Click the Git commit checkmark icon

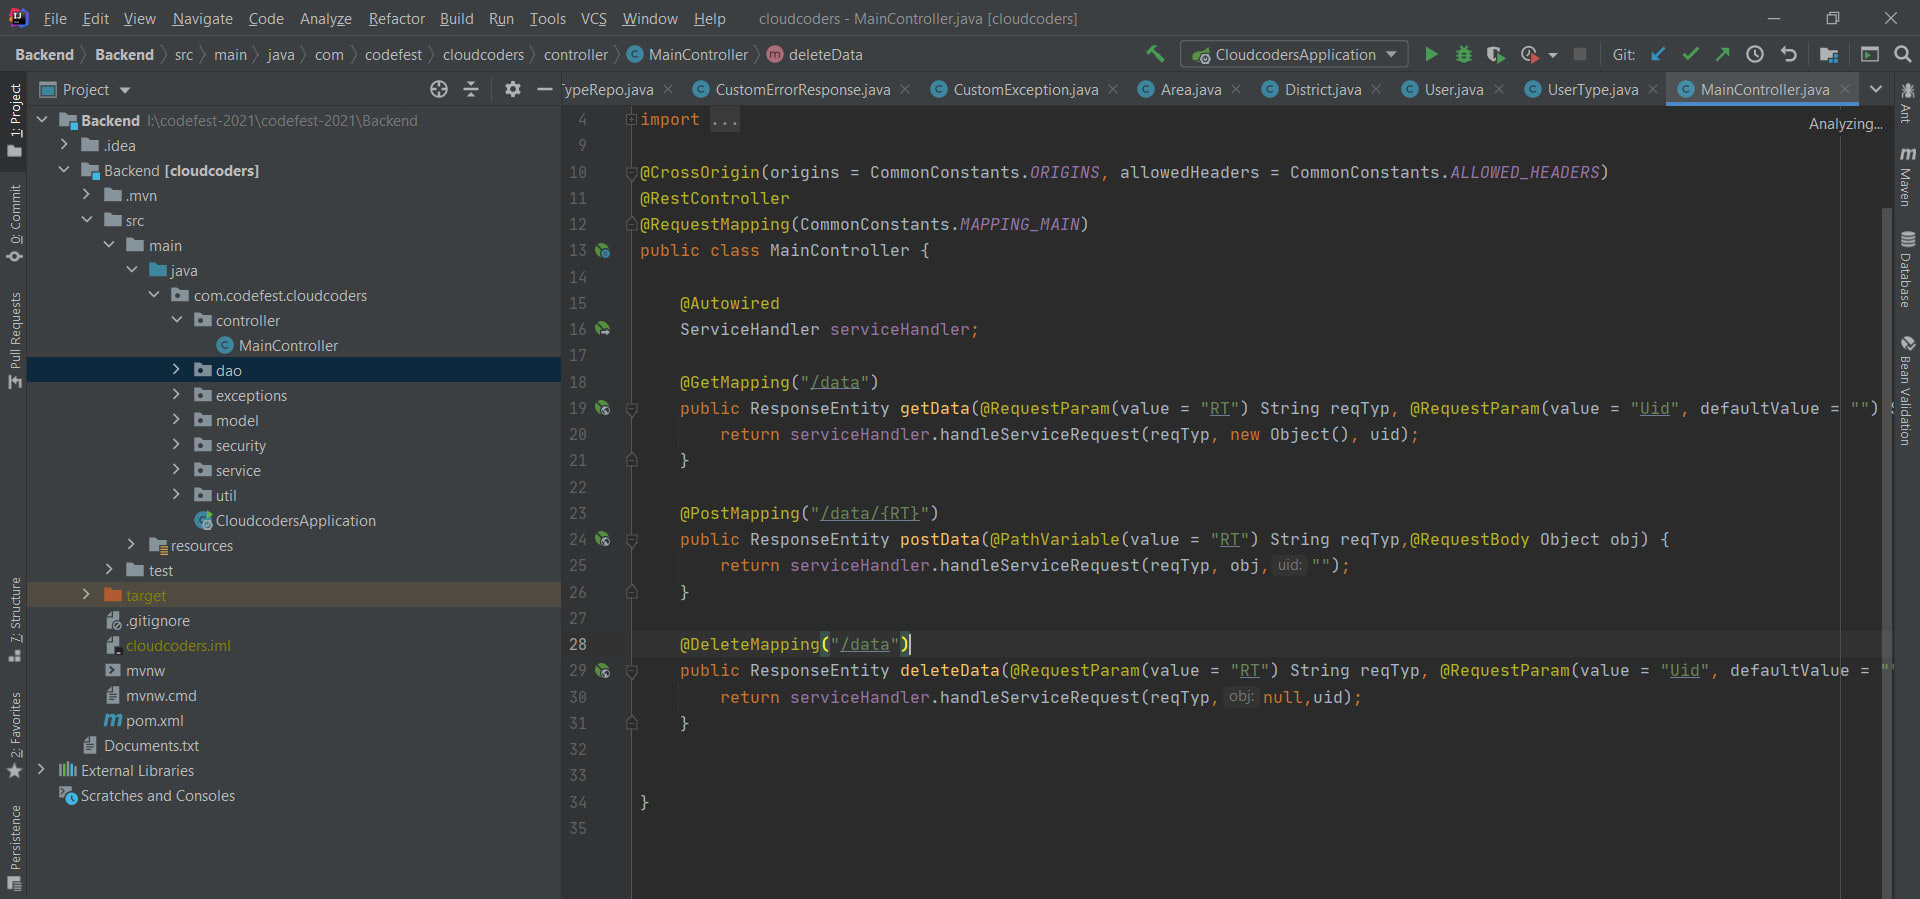pos(1690,55)
